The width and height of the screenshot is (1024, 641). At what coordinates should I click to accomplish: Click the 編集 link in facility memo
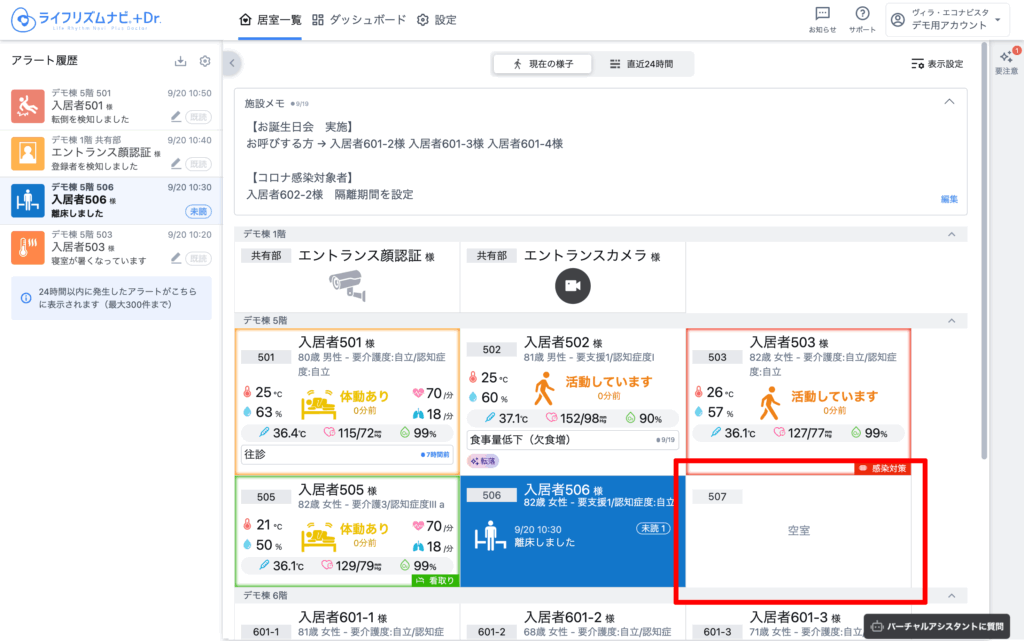coord(948,199)
